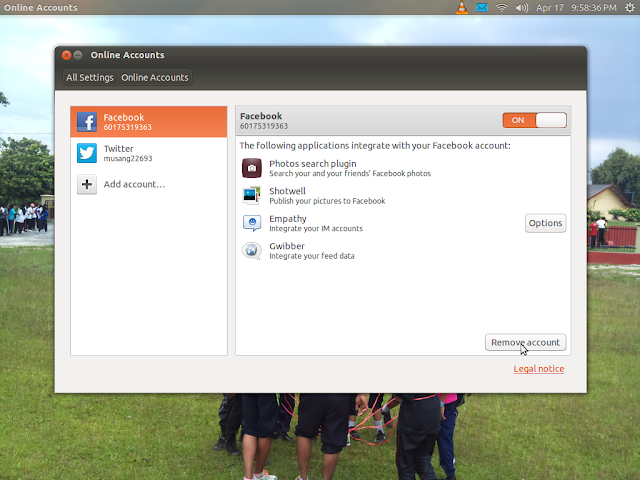Open the Wi-Fi network indicator
640x480 pixels.
(x=502, y=7)
